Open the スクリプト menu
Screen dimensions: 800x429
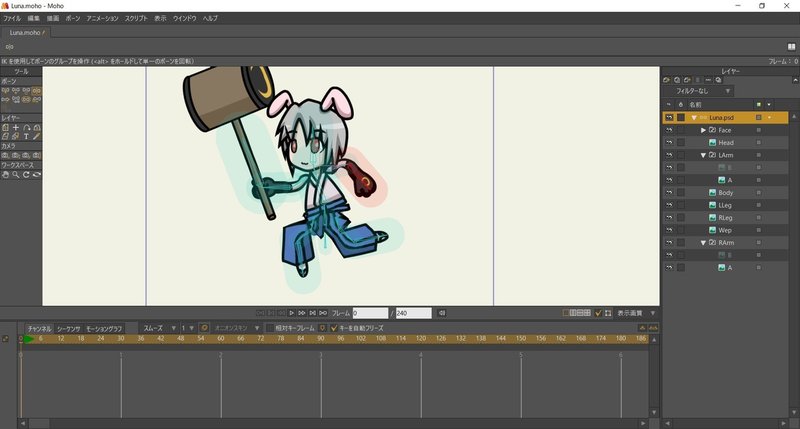click(136, 18)
